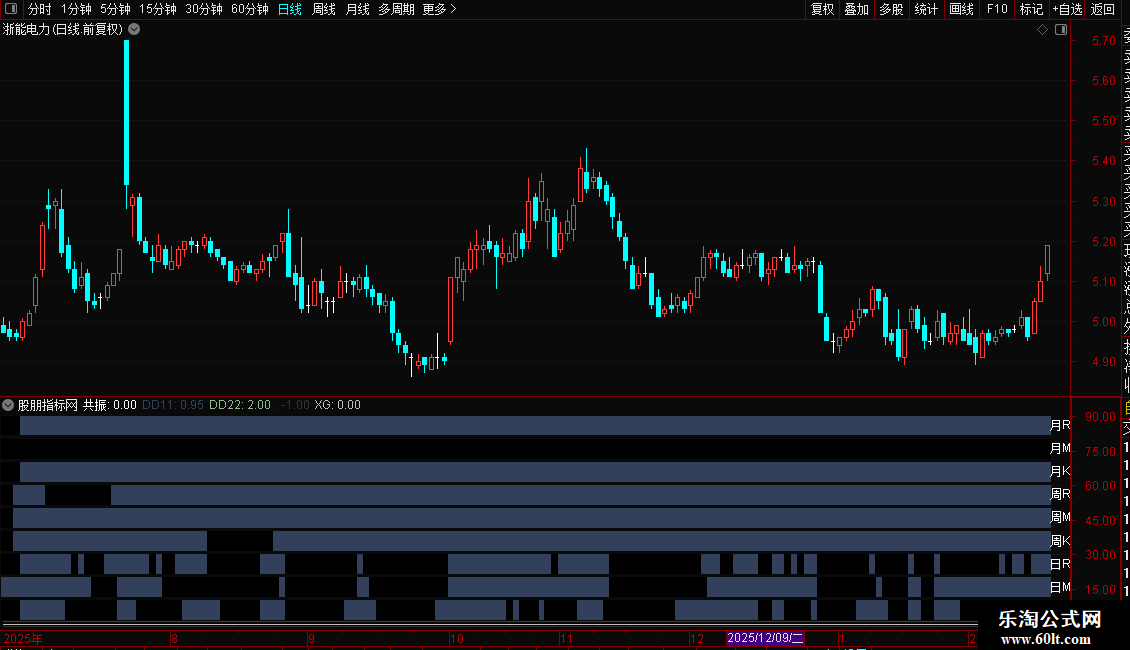The width and height of the screenshot is (1130, 650).
Task: Switch to 月线 monthly chart
Action: pyautogui.click(x=357, y=9)
